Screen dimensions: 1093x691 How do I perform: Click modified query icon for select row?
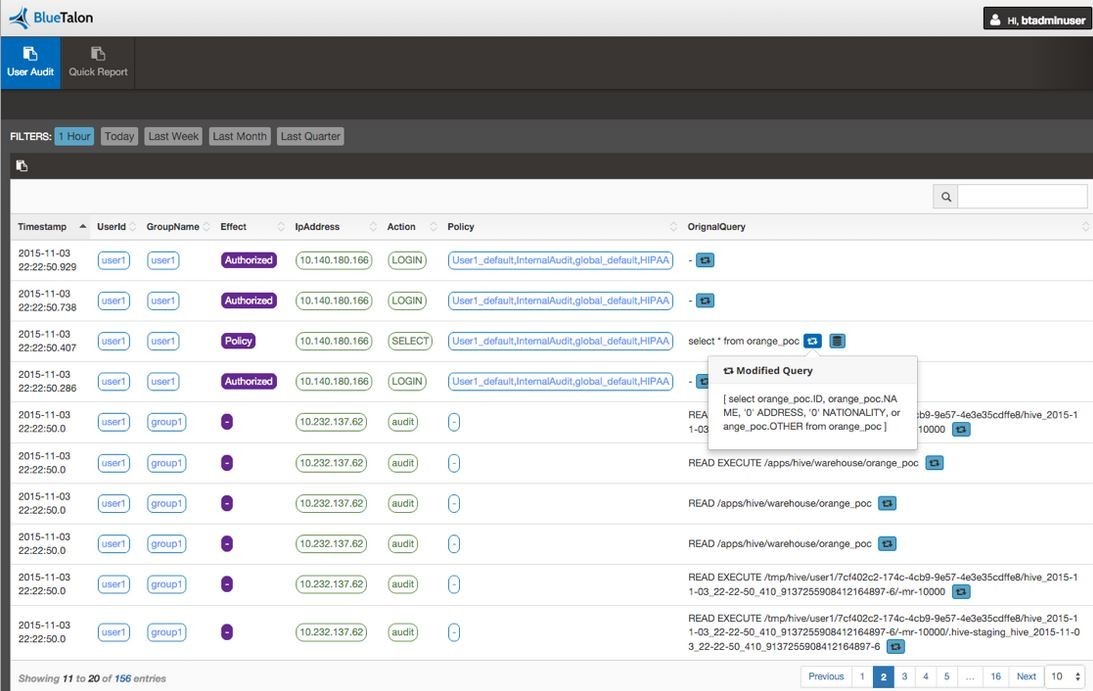click(x=812, y=341)
